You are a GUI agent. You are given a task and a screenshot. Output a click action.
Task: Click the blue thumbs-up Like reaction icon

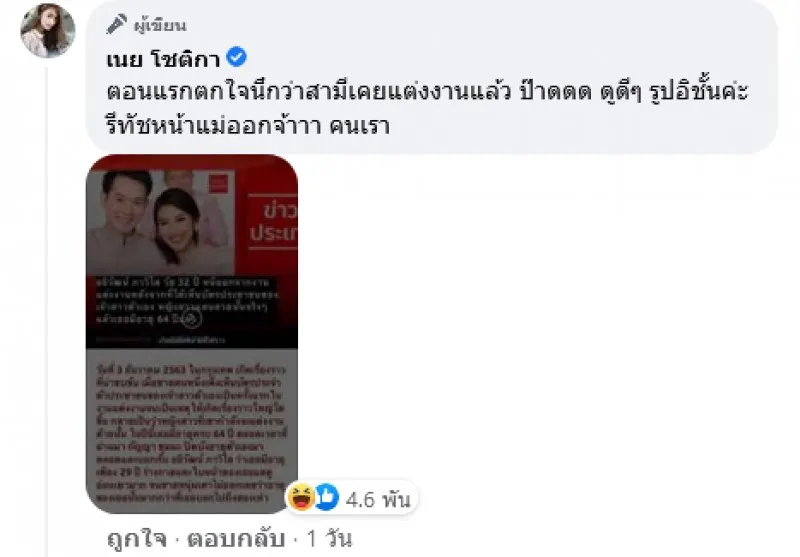(x=327, y=497)
